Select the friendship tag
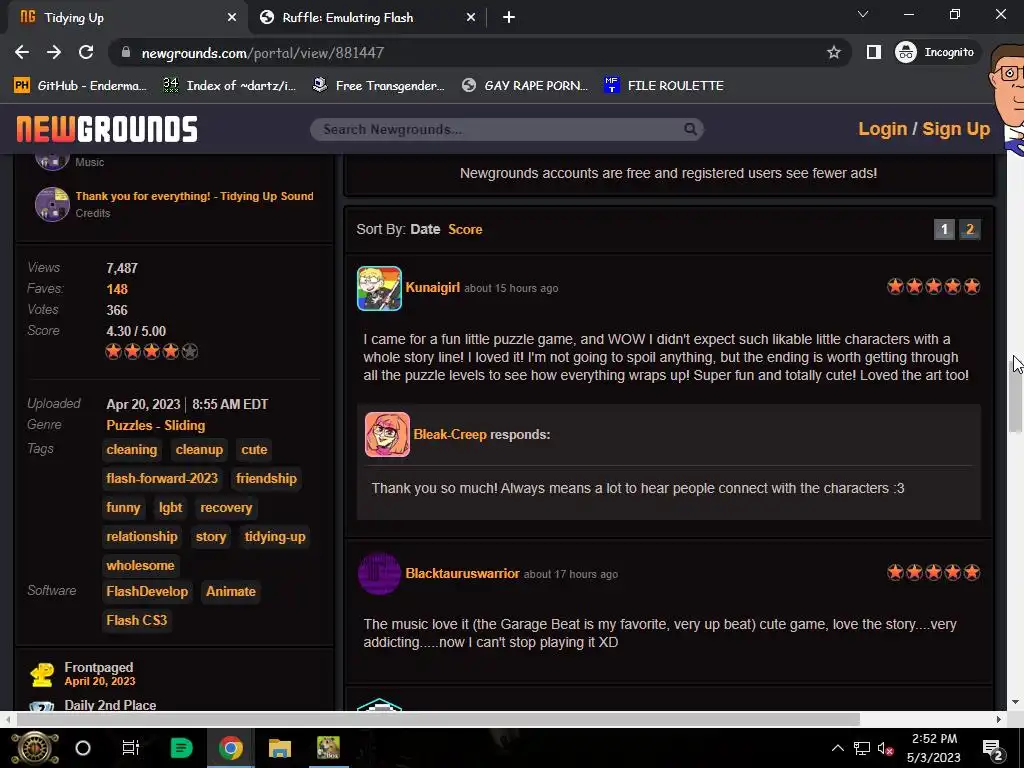Screen dimensions: 1024x768 [x=266, y=478]
